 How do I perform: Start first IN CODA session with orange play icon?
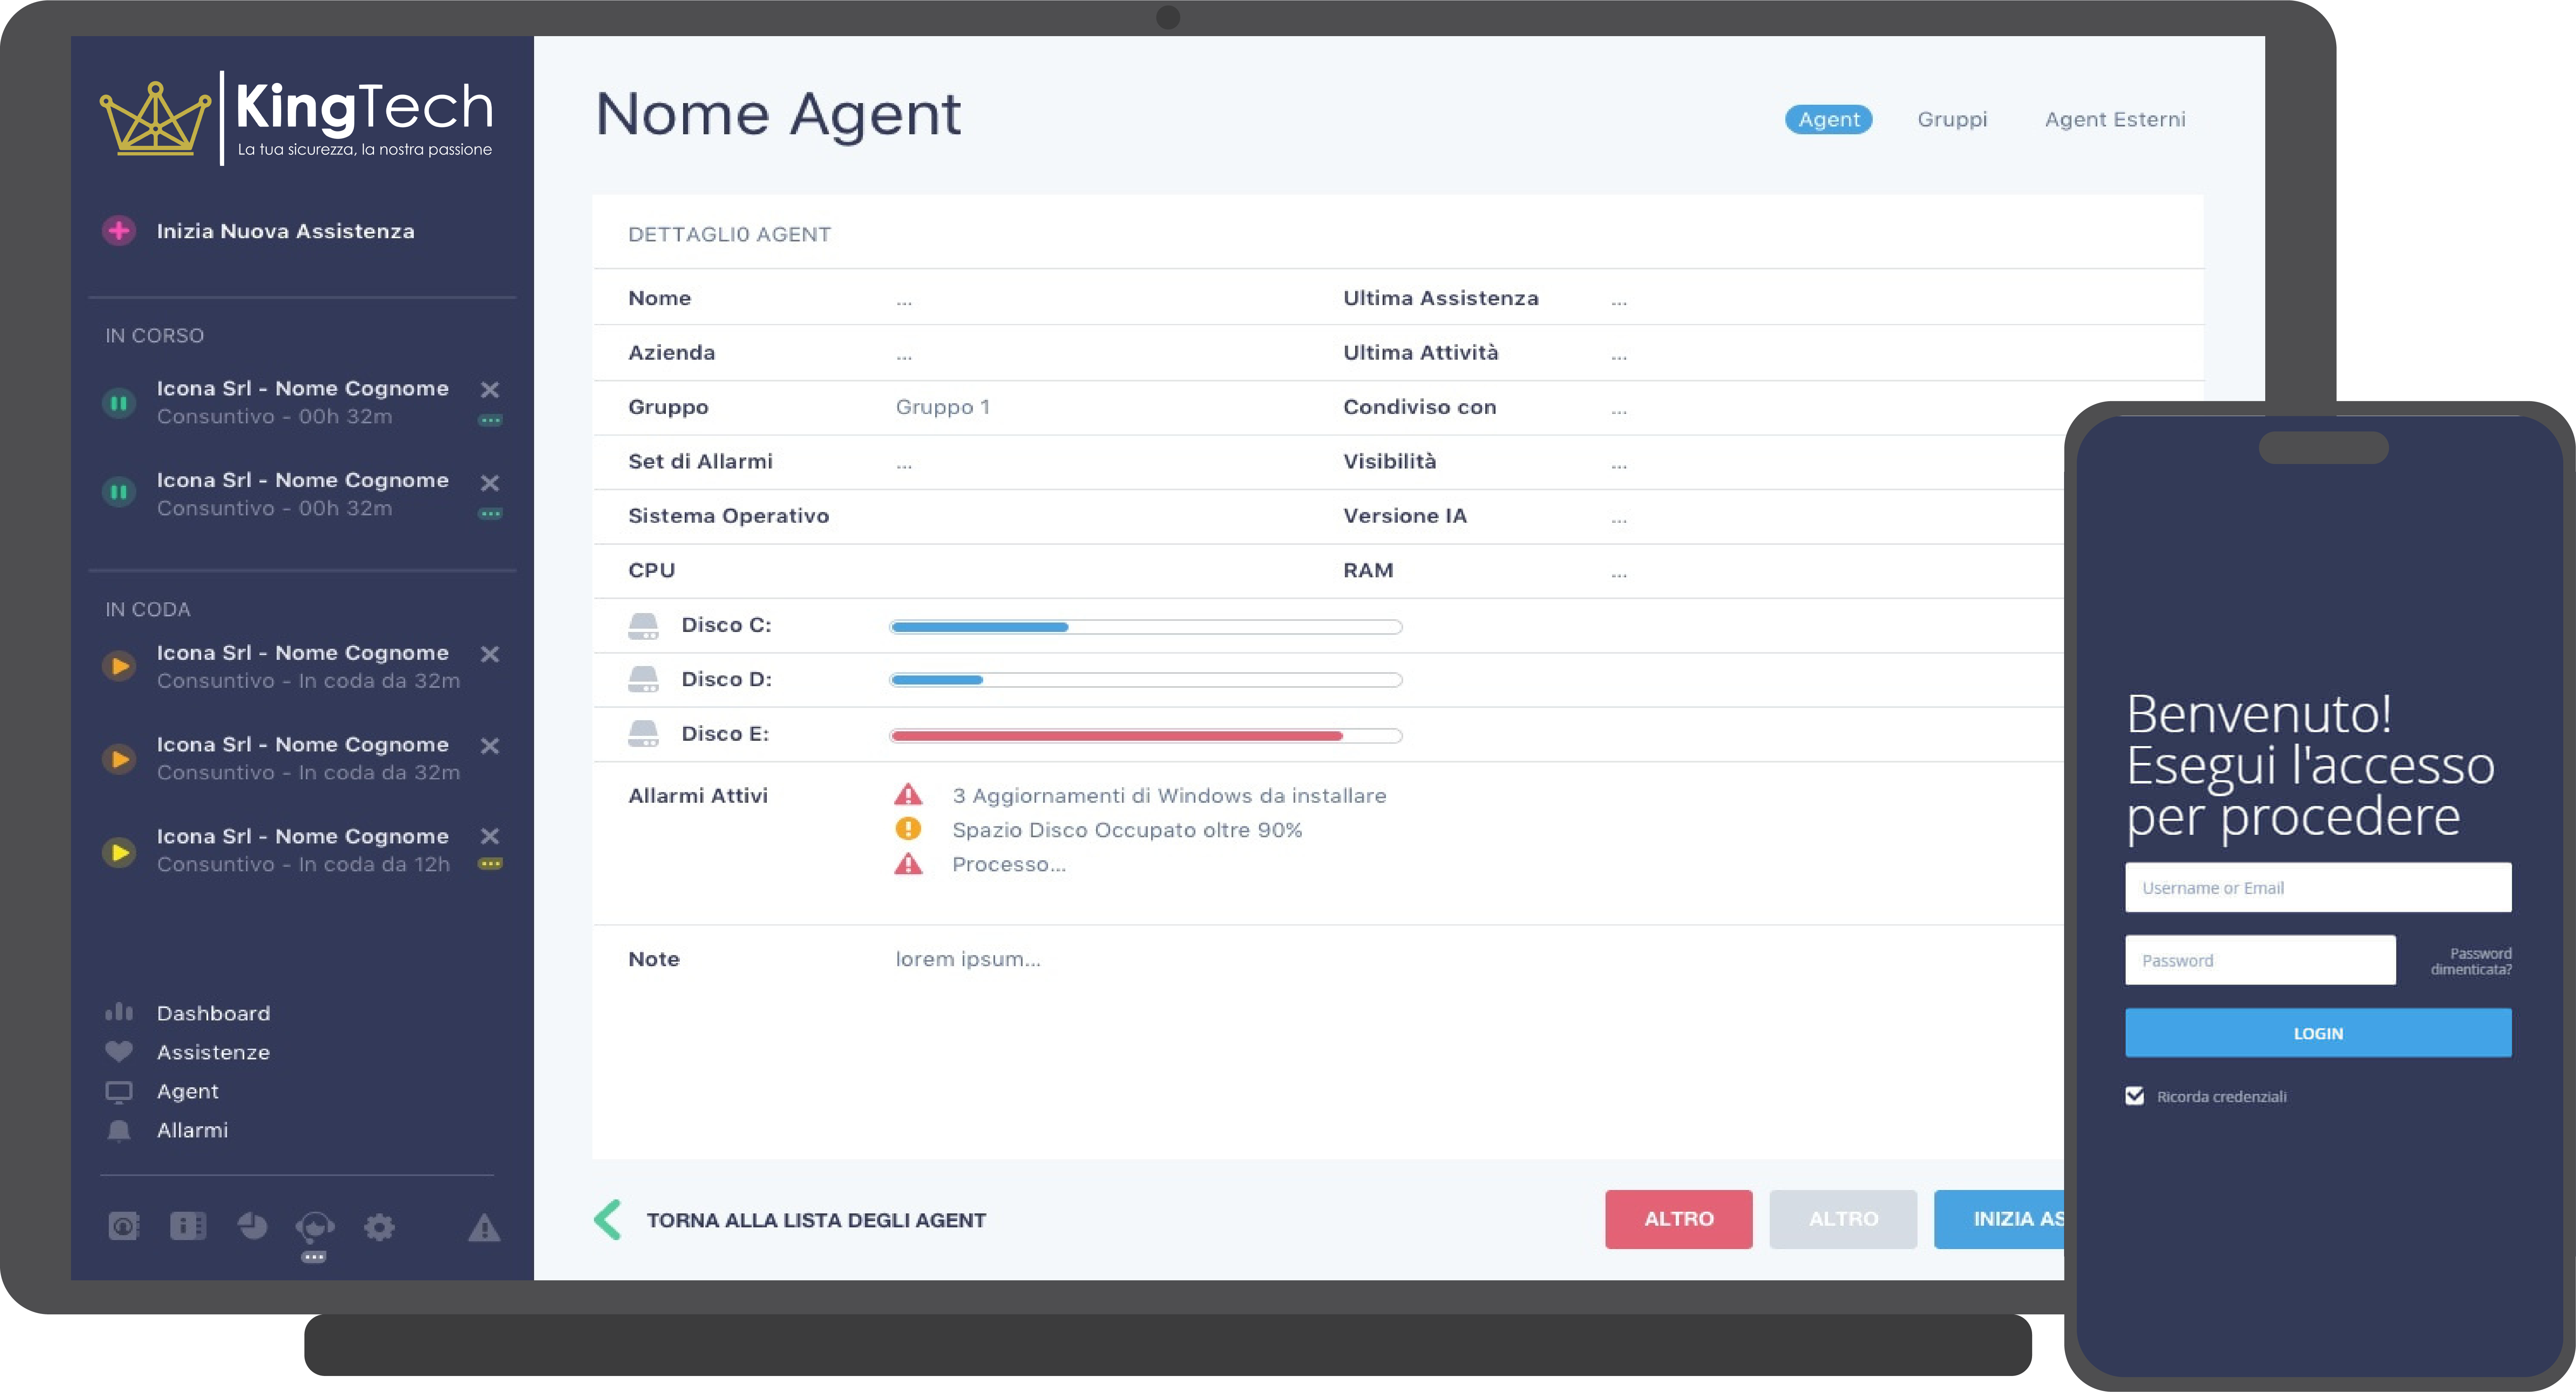(x=119, y=666)
